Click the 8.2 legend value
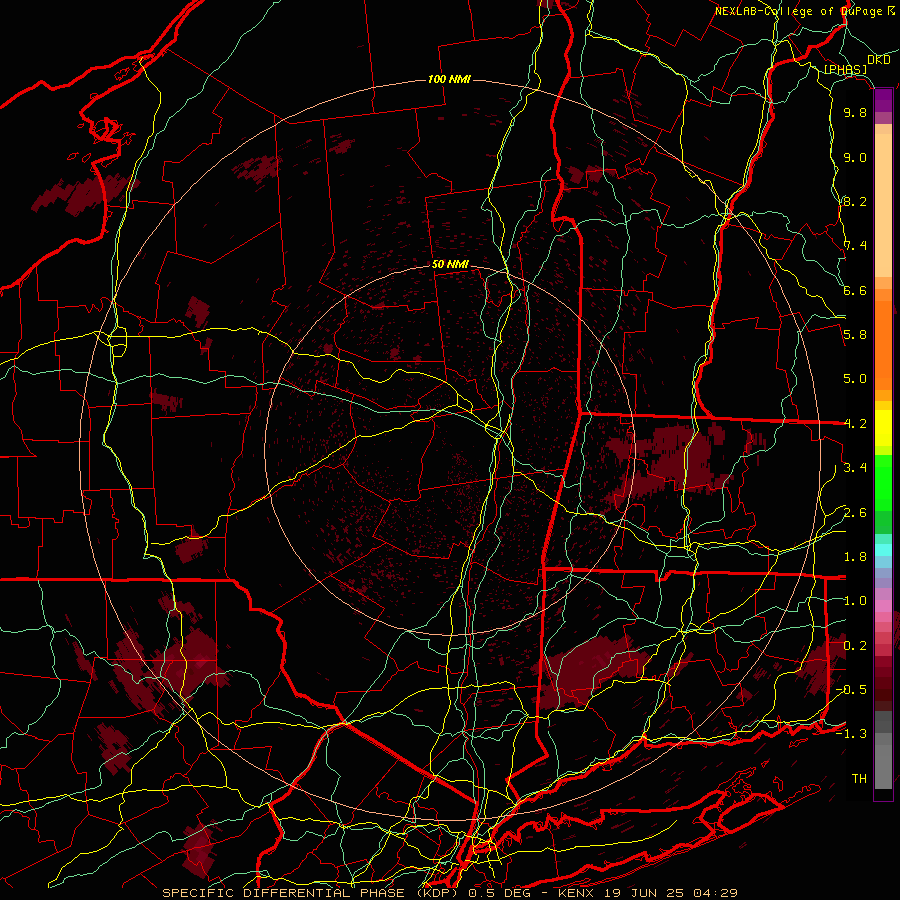This screenshot has width=900, height=900. [855, 201]
